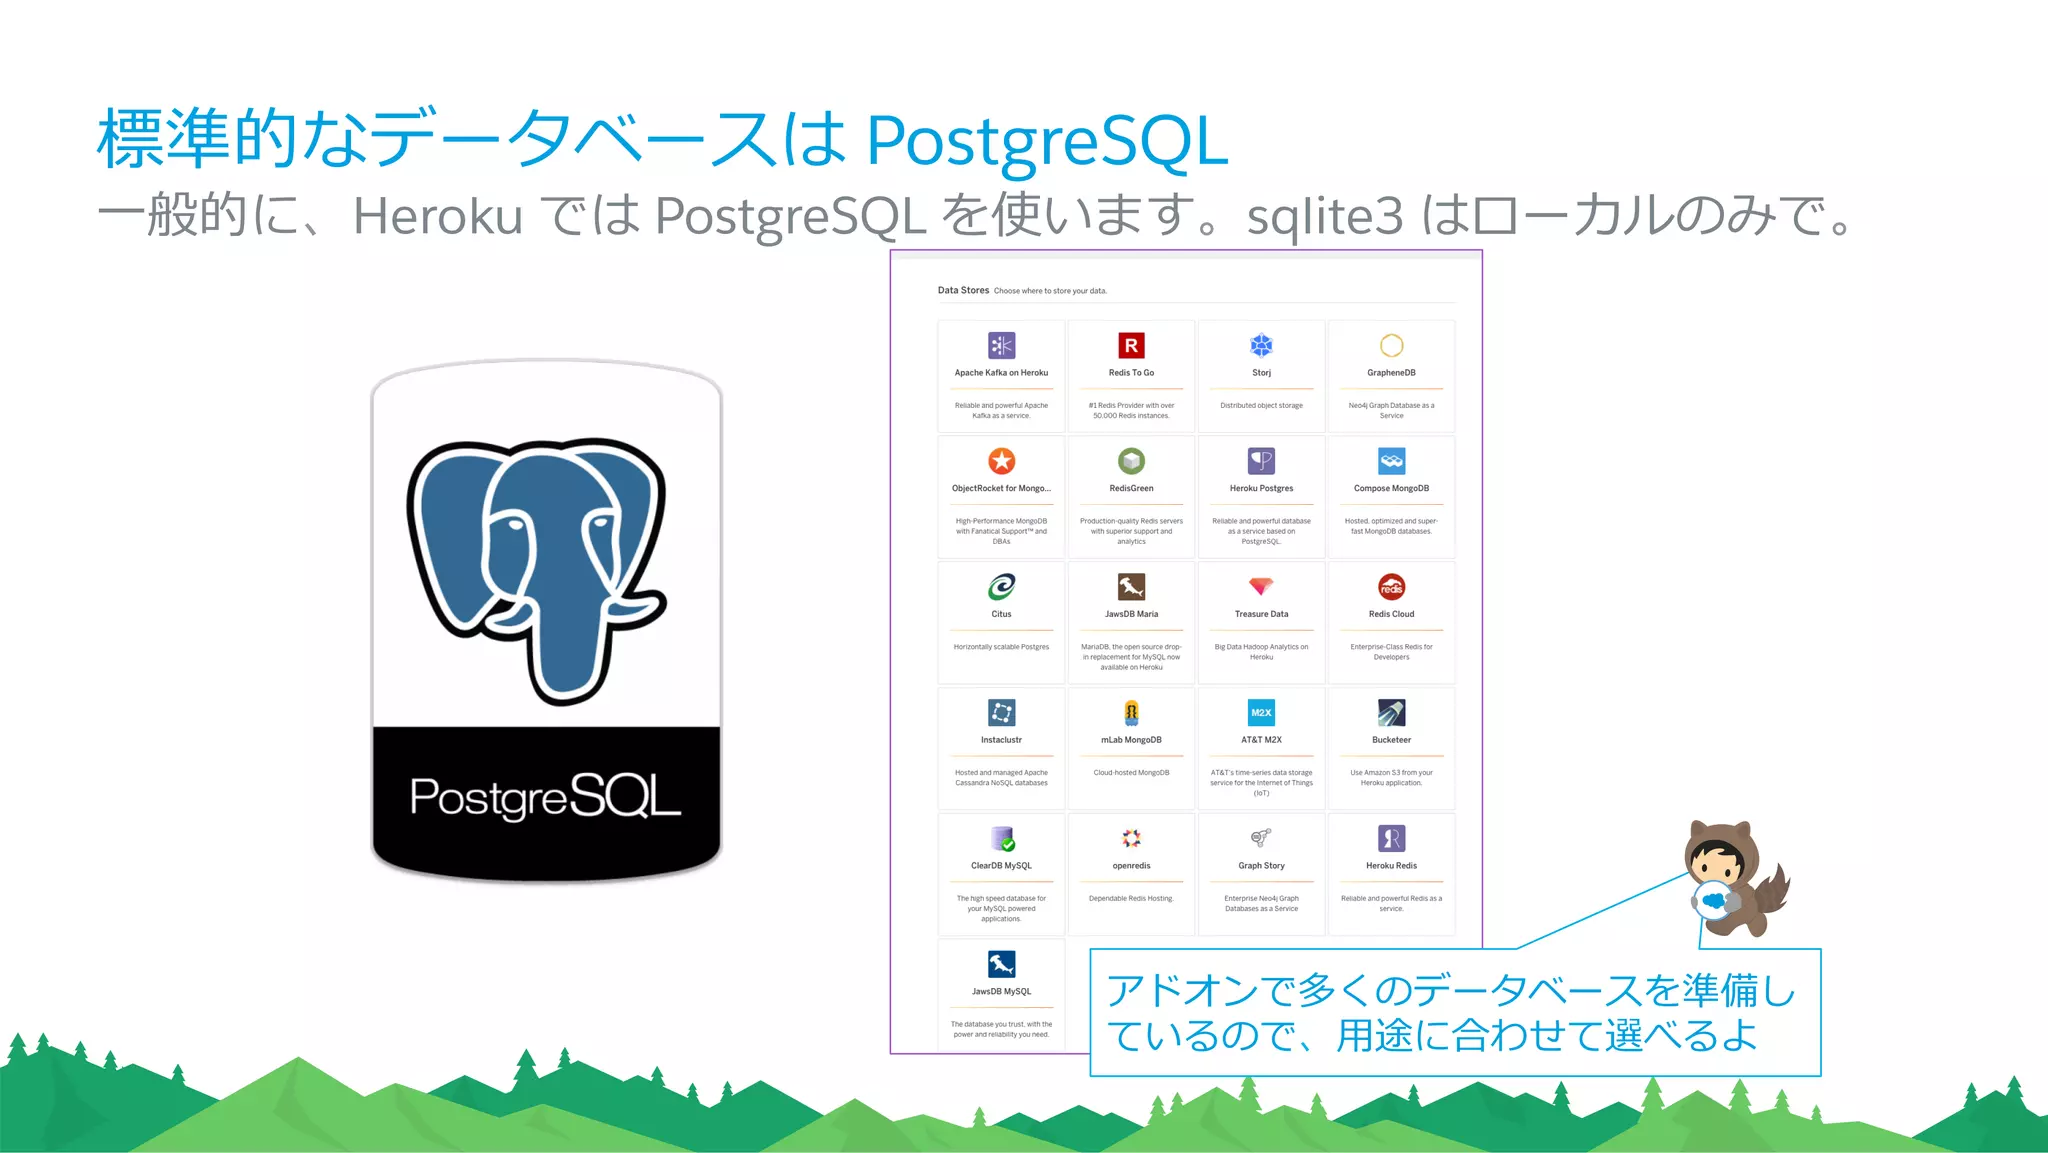The width and height of the screenshot is (2048, 1153).
Task: Open the Graph Story title link
Action: pos(1261,866)
